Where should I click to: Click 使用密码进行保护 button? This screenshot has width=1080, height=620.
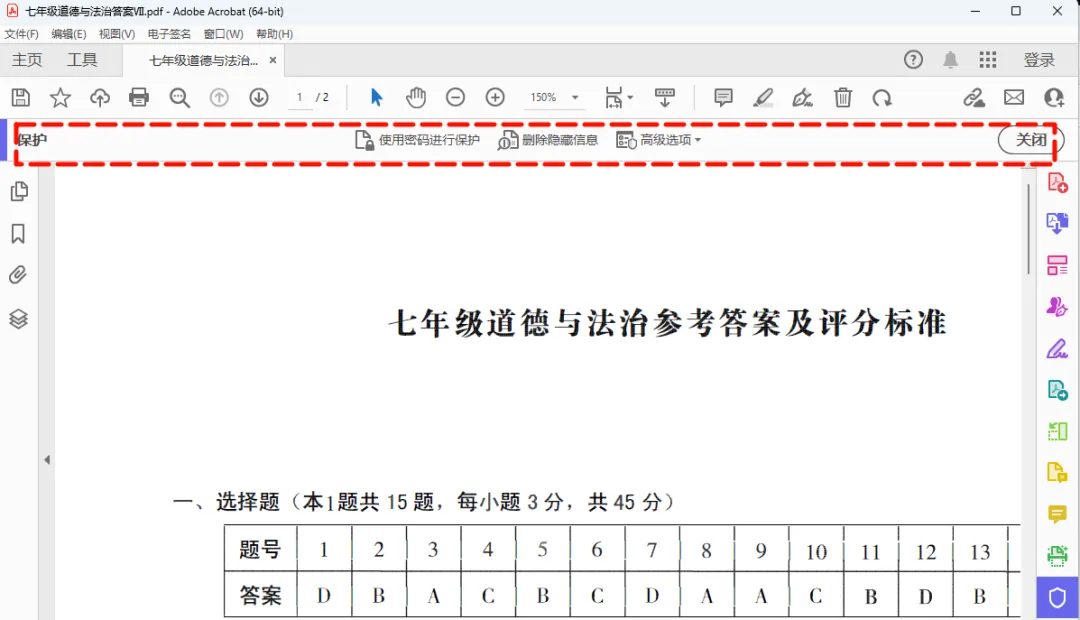417,140
